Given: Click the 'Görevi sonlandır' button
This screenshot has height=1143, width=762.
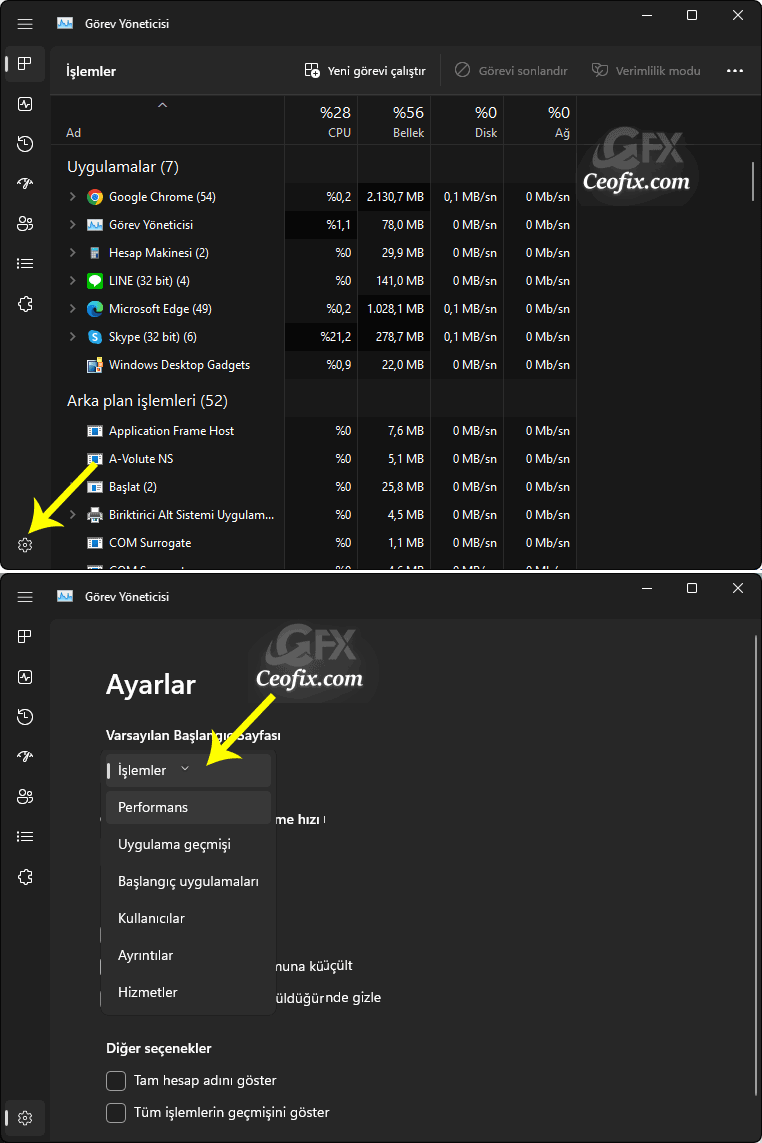Looking at the screenshot, I should tap(511, 71).
